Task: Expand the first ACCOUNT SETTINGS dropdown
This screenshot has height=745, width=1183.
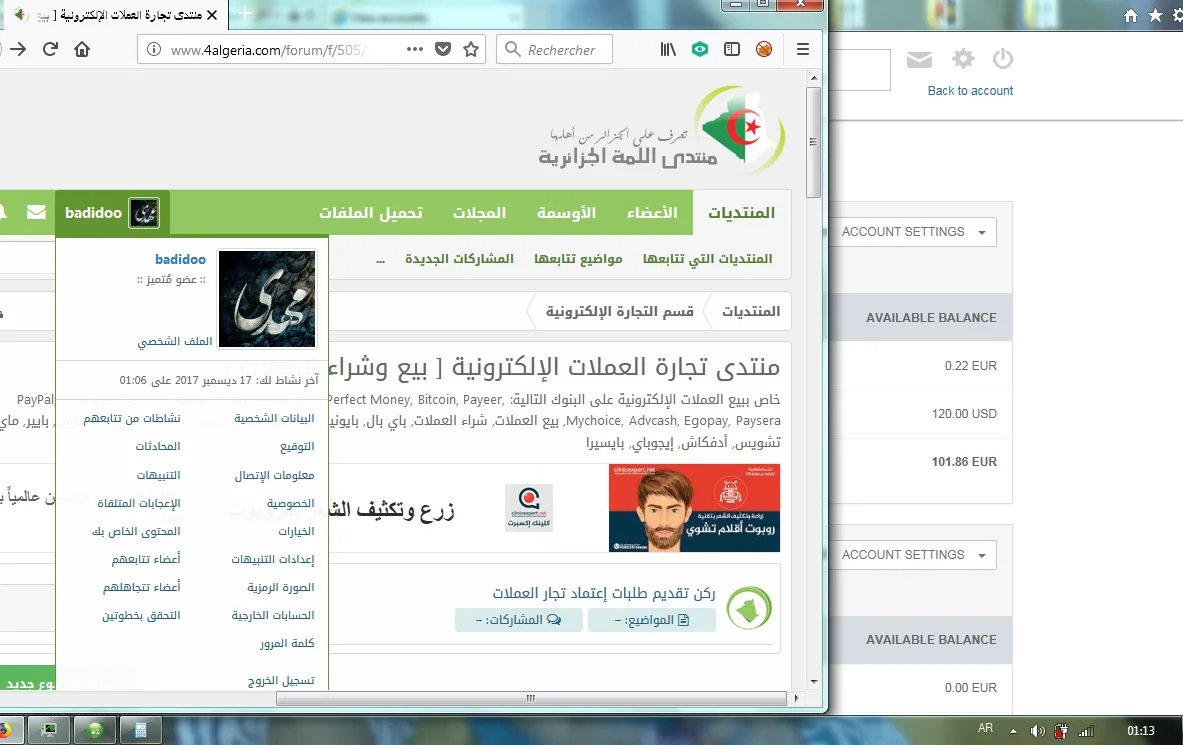Action: point(912,232)
